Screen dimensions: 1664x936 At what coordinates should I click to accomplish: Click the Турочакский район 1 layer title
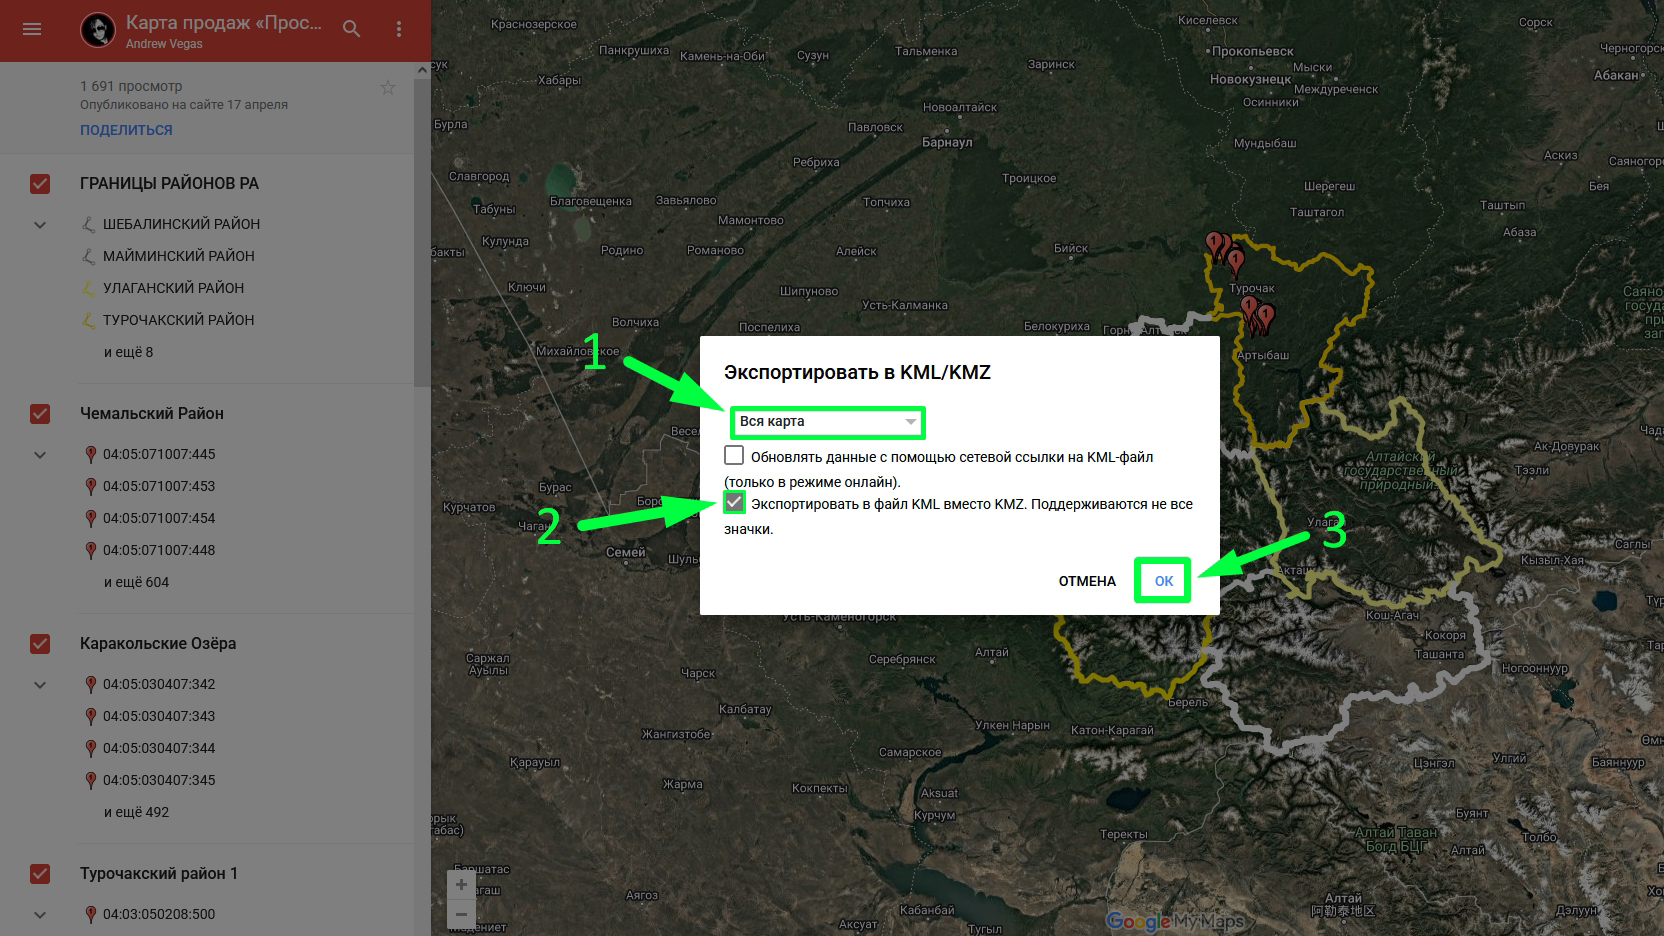(x=159, y=874)
